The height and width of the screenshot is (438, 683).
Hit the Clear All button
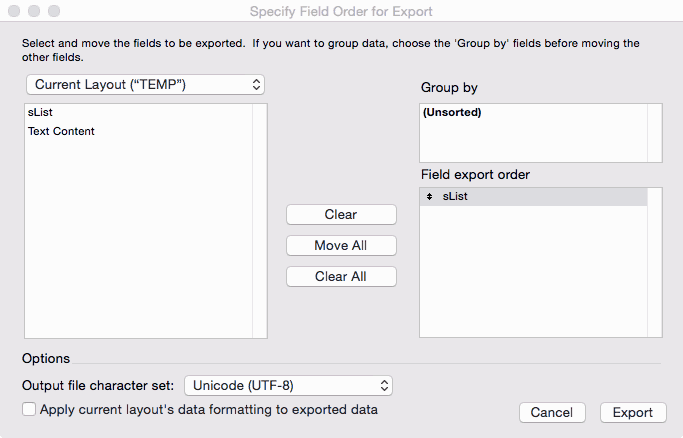[x=341, y=276]
